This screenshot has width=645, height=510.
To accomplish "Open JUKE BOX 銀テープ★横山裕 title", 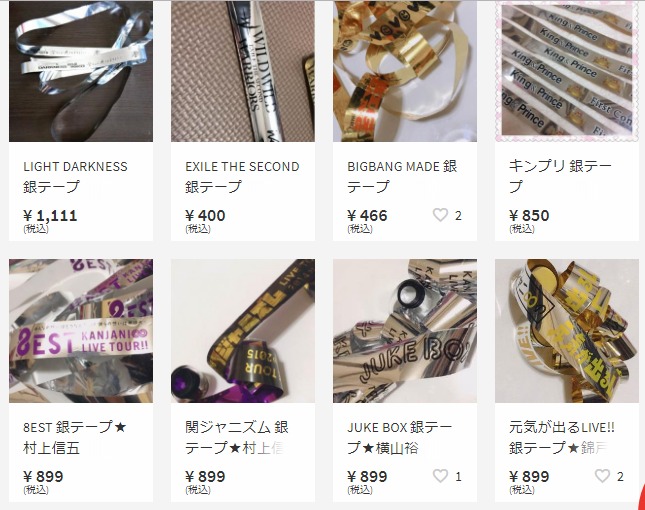I will [x=400, y=437].
